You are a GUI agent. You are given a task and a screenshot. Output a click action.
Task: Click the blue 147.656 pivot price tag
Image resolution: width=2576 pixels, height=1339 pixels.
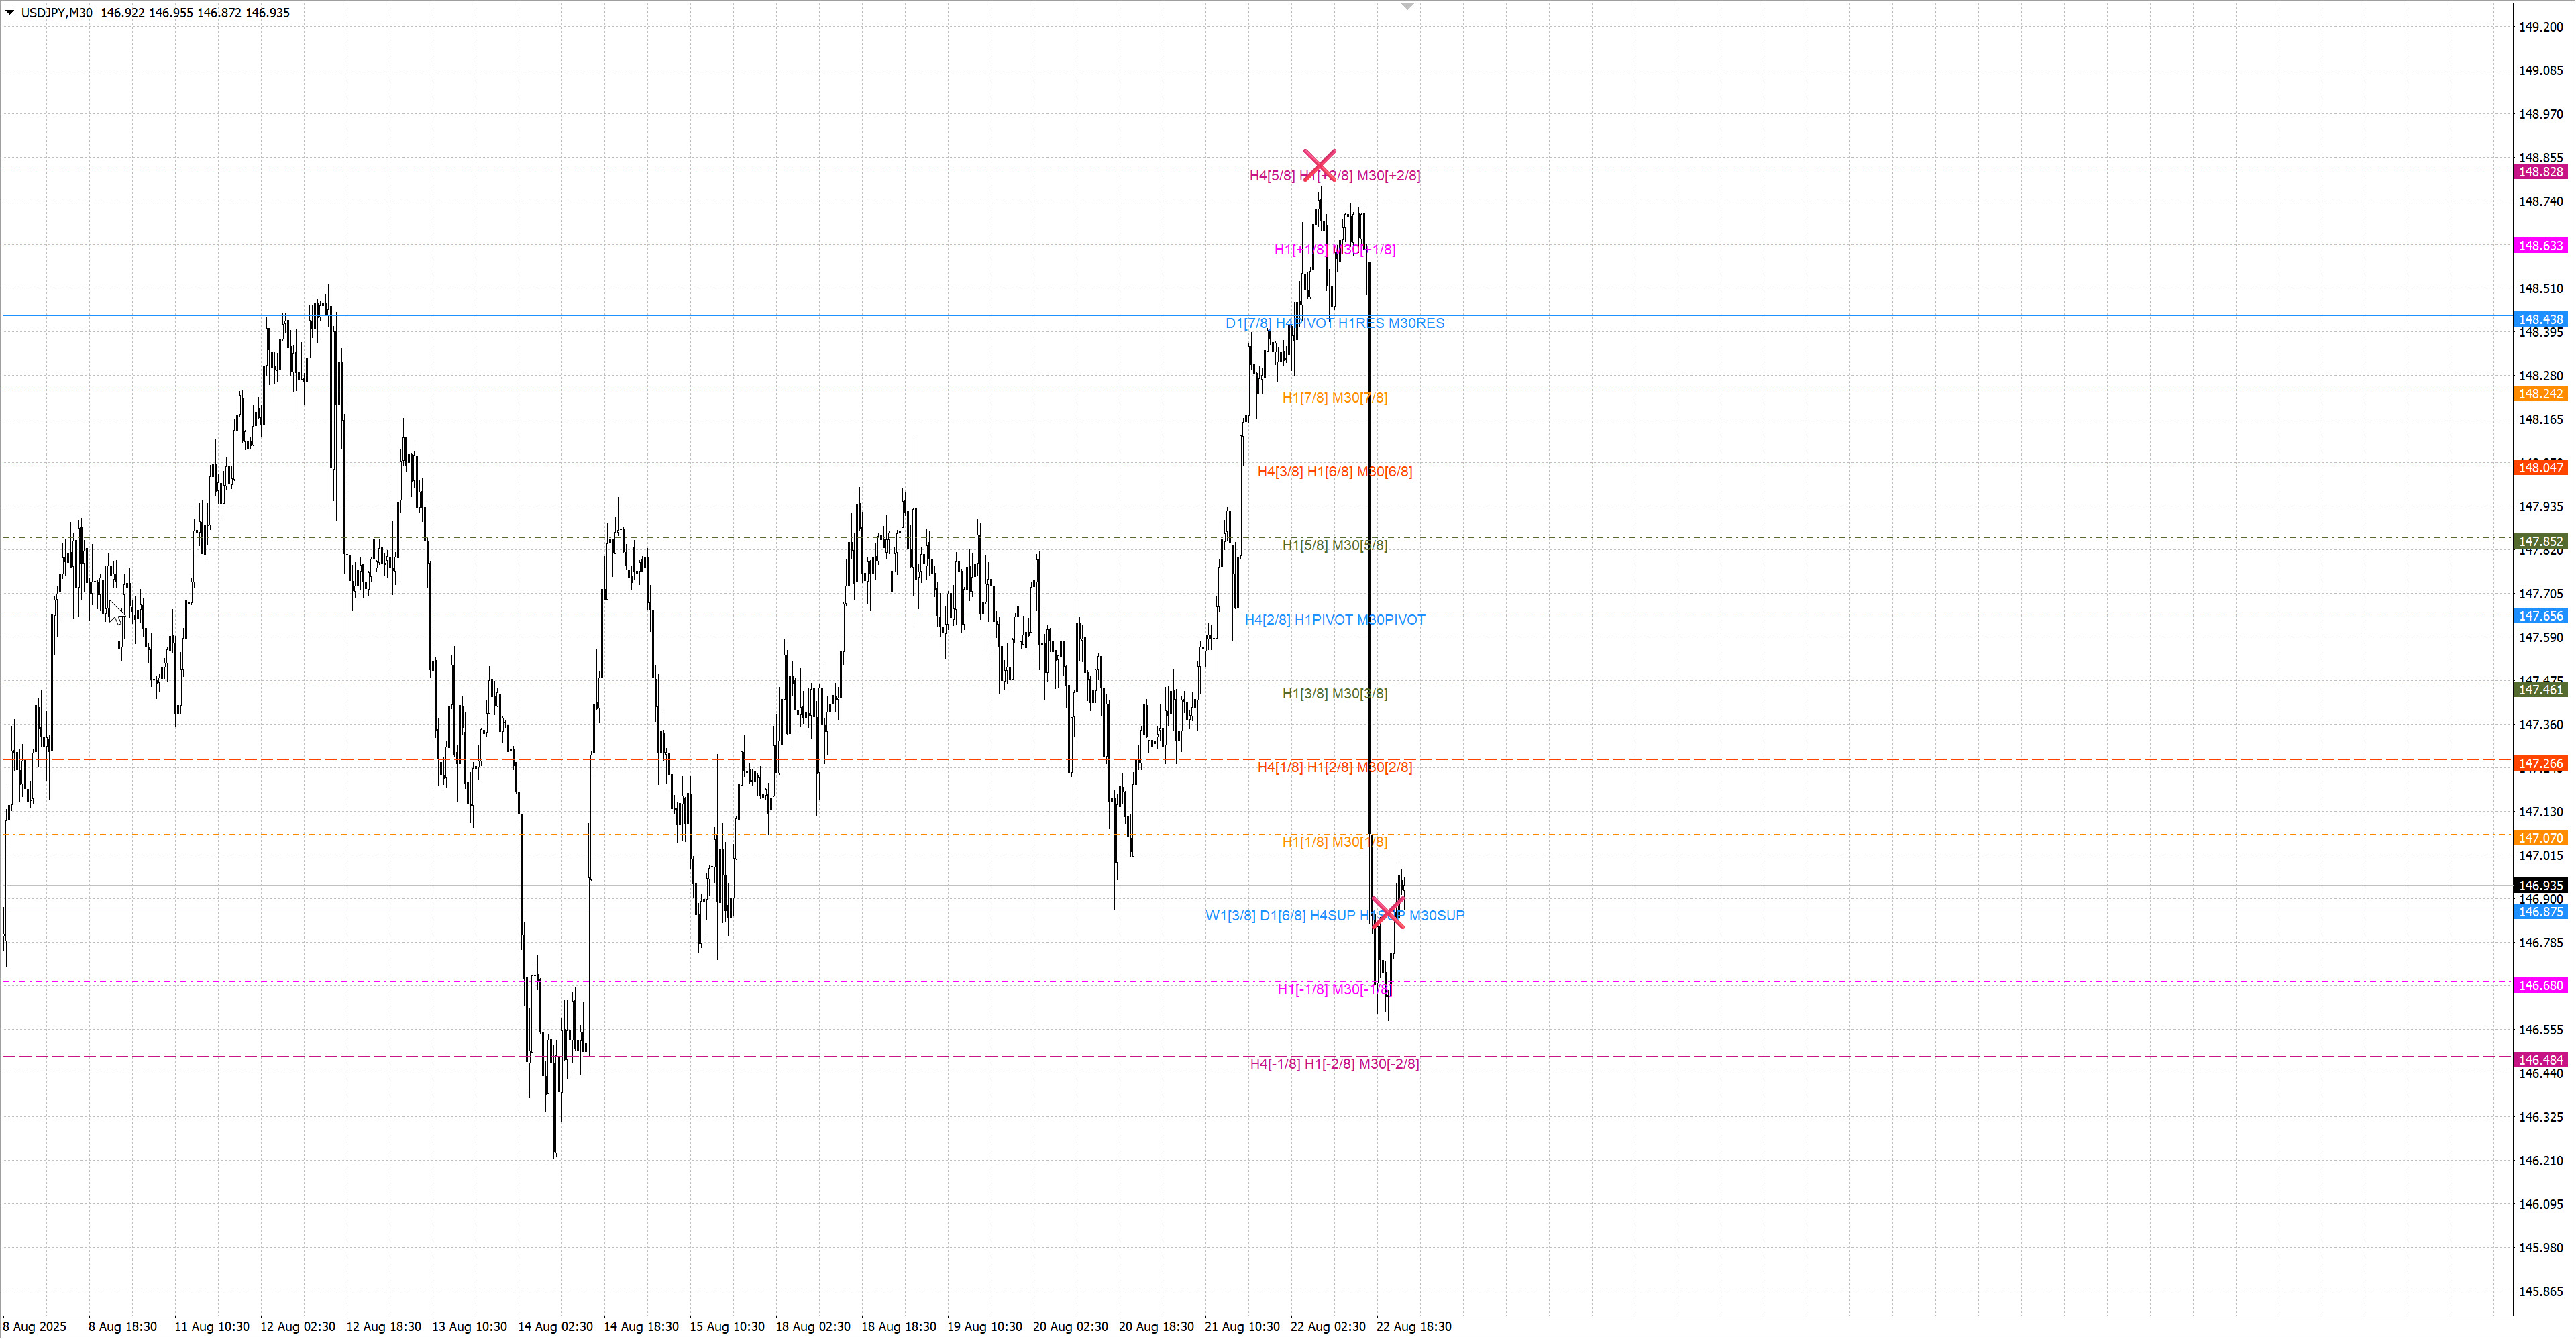(2540, 616)
